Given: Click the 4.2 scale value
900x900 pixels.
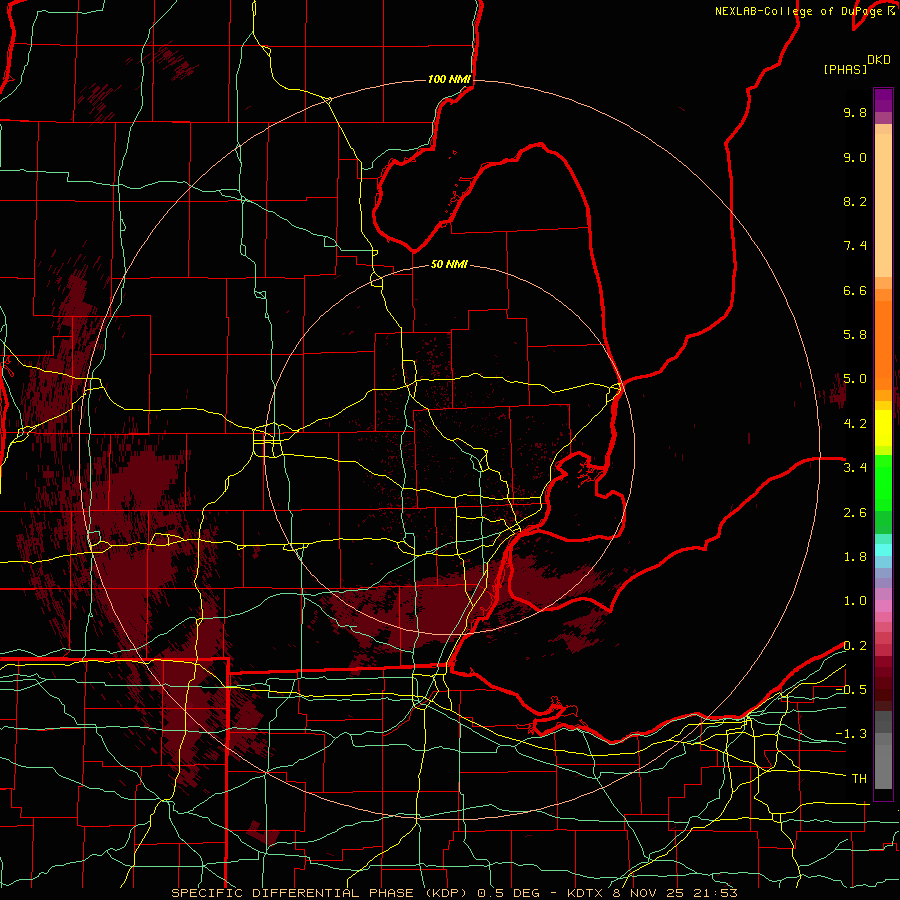Looking at the screenshot, I should point(855,424).
